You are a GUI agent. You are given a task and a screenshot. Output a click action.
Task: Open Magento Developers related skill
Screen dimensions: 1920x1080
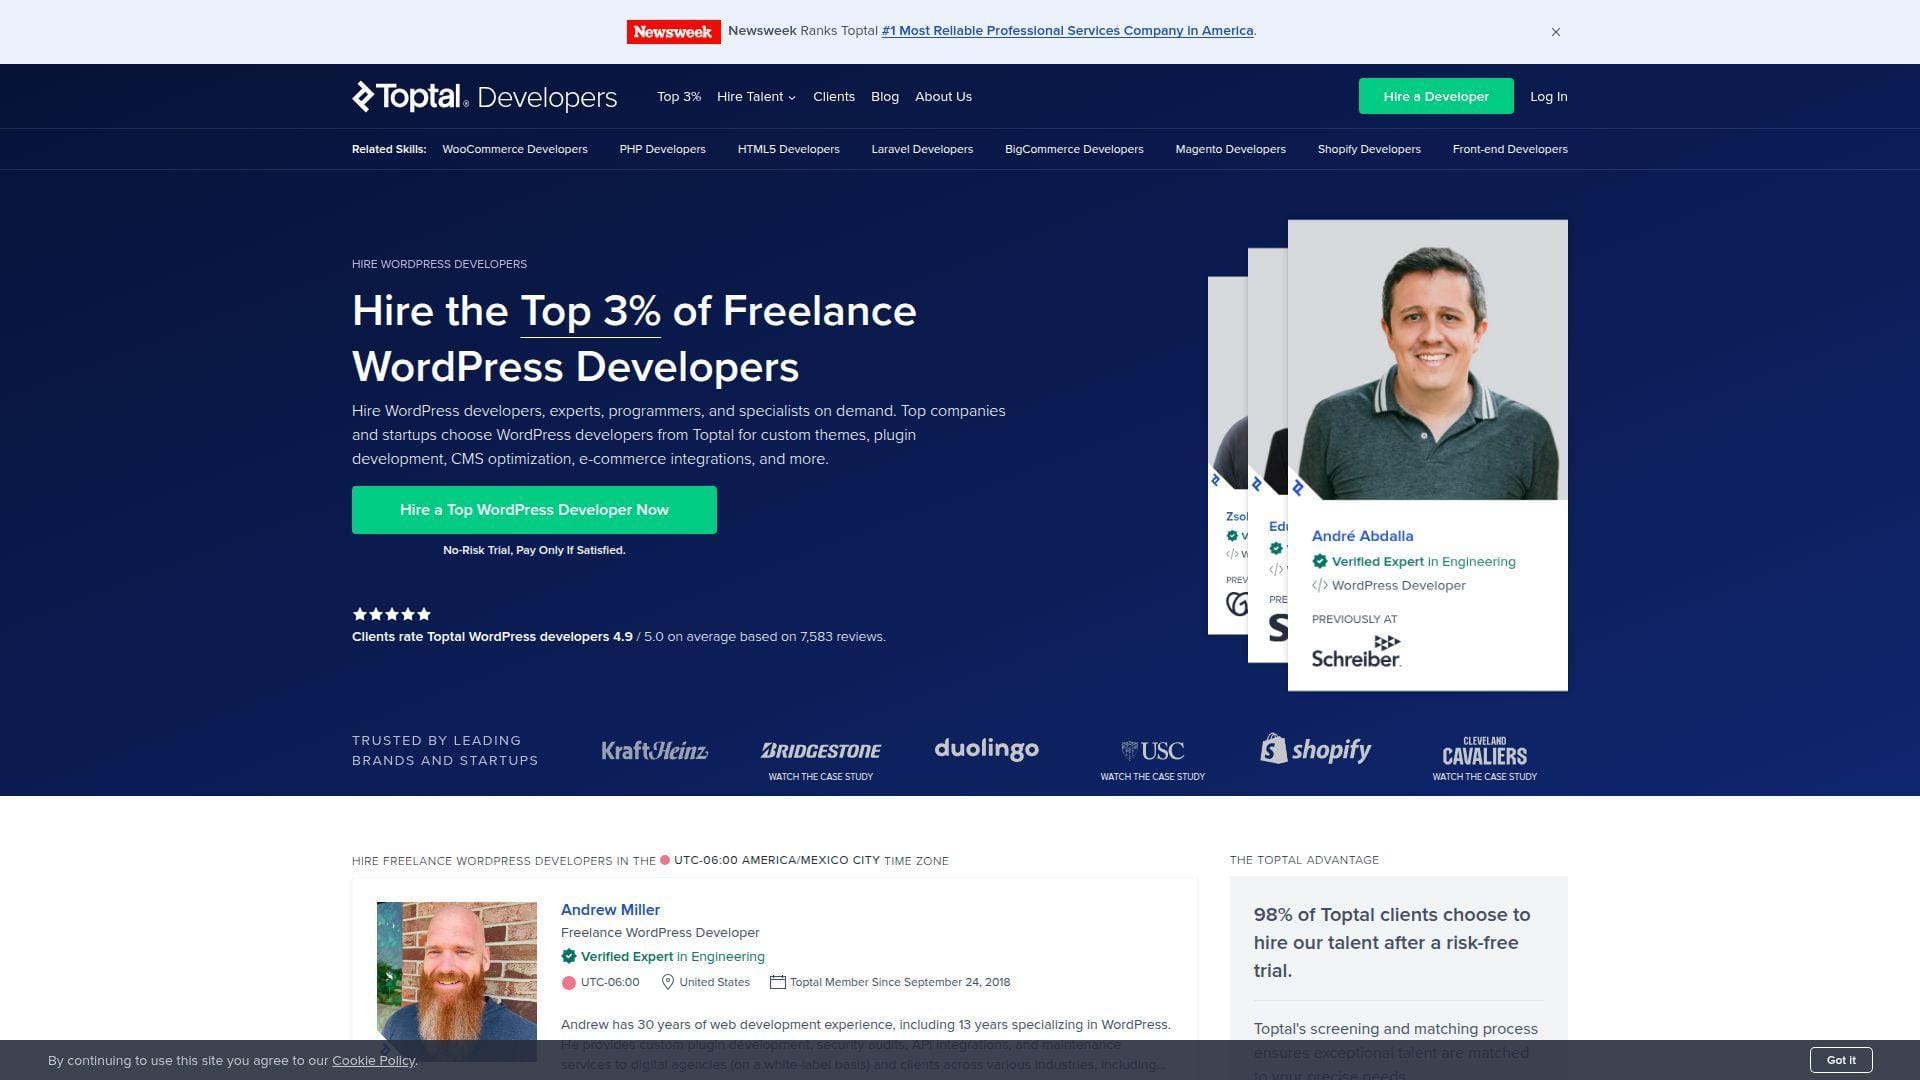tap(1230, 149)
